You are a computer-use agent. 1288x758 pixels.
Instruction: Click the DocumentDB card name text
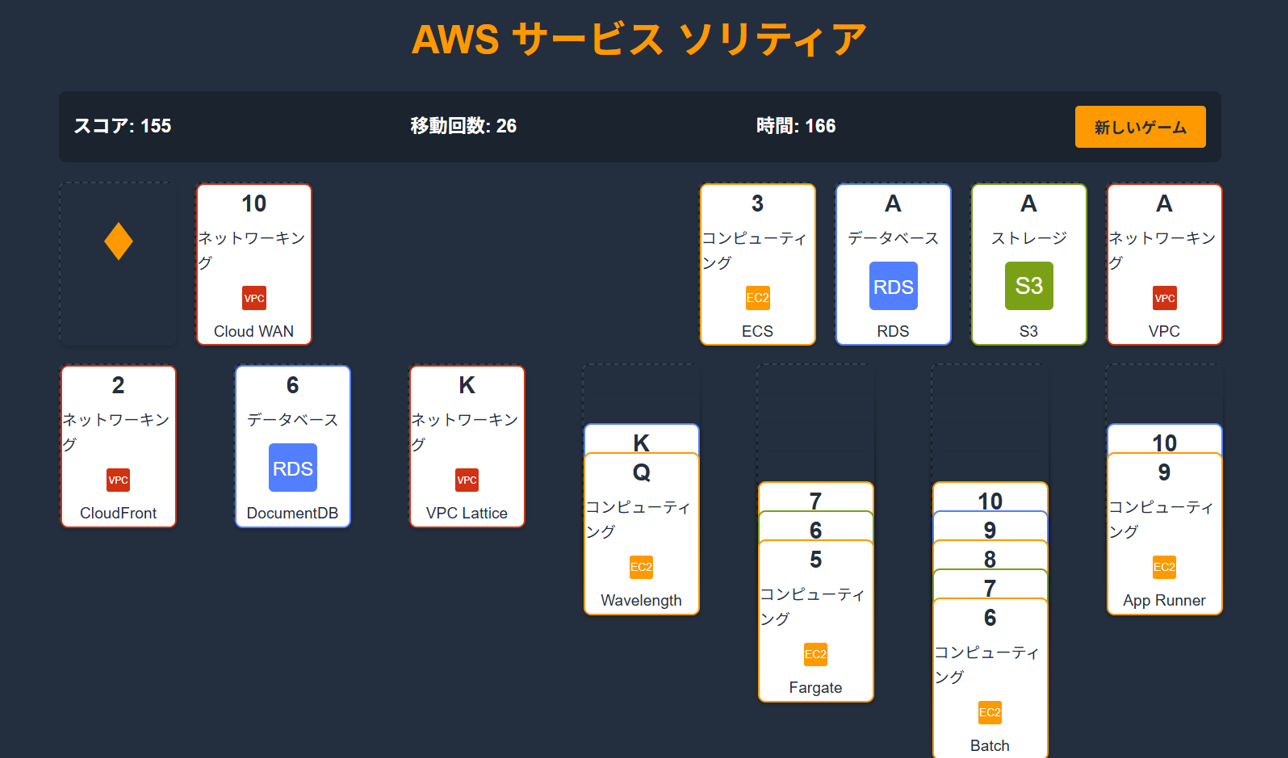click(293, 513)
